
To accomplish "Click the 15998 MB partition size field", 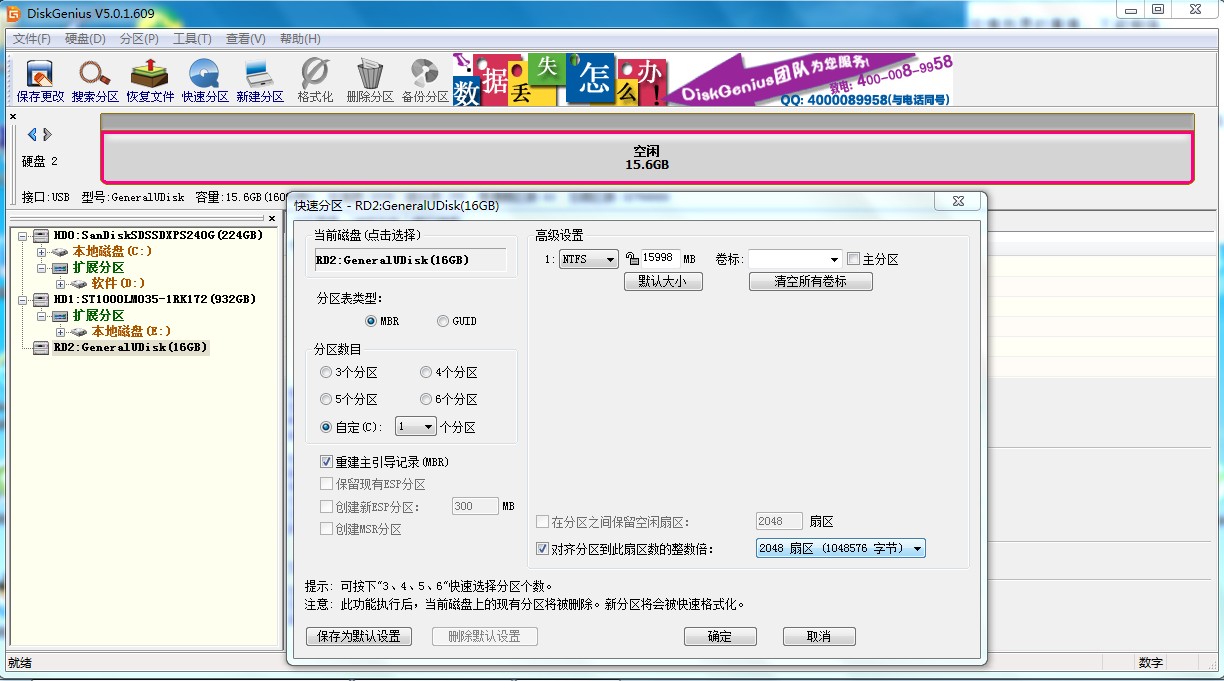I will 661,259.
